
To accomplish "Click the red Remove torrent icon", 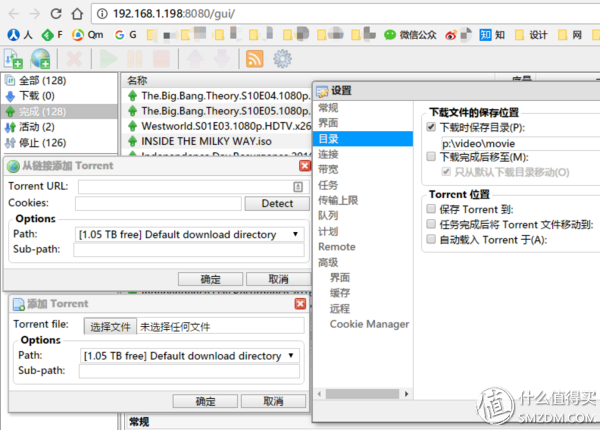I will point(74,59).
